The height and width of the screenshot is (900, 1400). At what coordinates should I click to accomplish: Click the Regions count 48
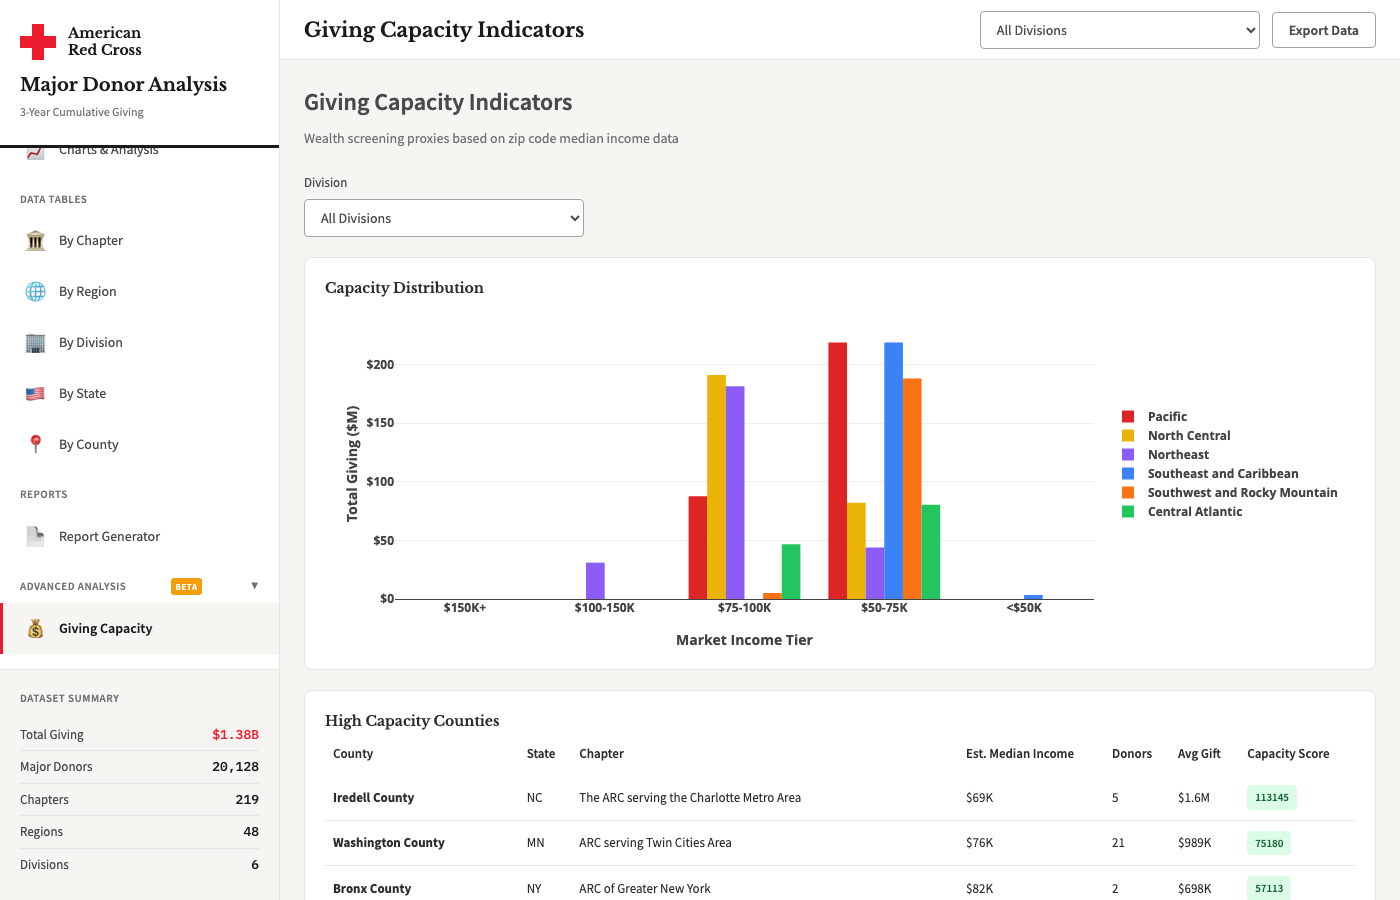251,832
